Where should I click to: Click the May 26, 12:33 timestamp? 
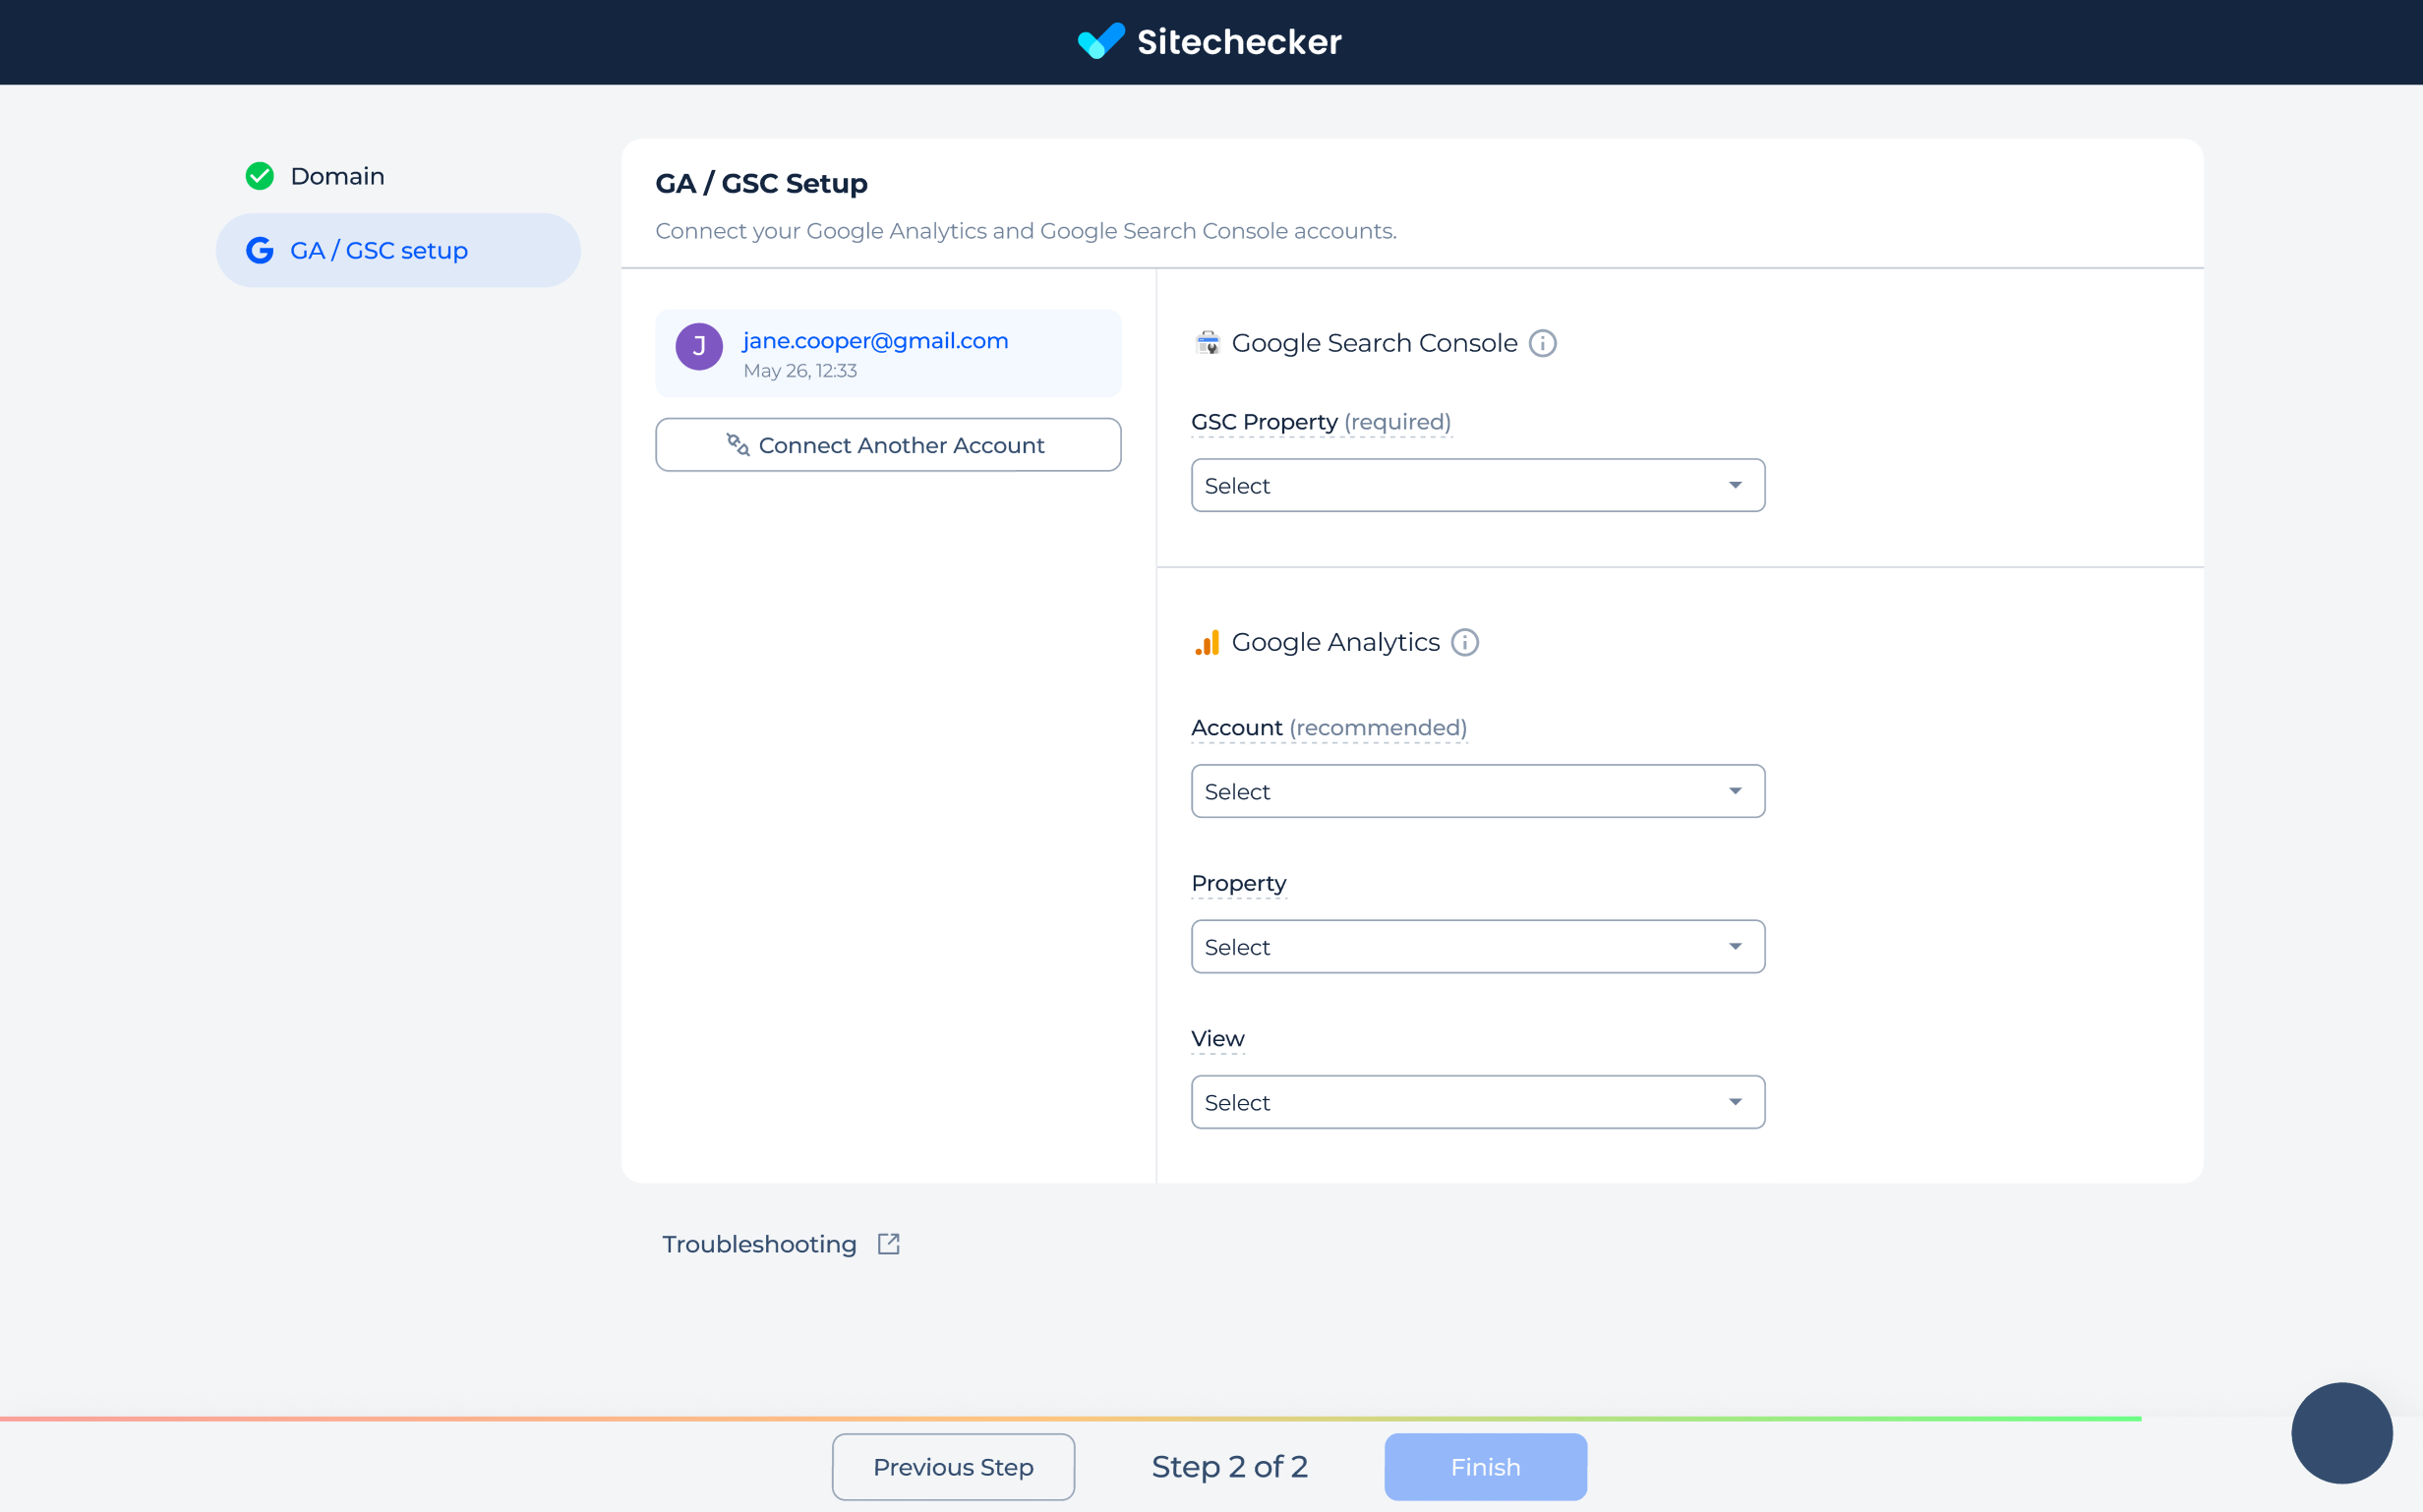[800, 371]
